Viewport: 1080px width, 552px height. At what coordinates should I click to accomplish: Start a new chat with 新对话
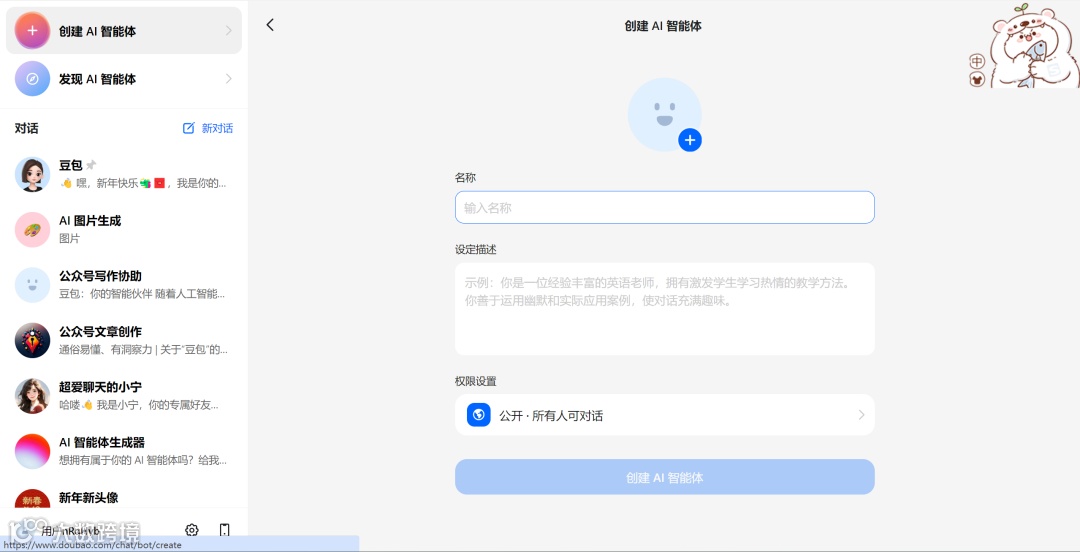[208, 128]
